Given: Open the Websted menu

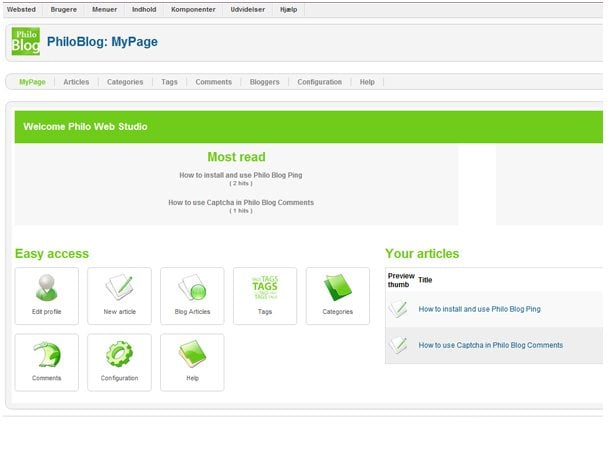Looking at the screenshot, I should click(21, 9).
